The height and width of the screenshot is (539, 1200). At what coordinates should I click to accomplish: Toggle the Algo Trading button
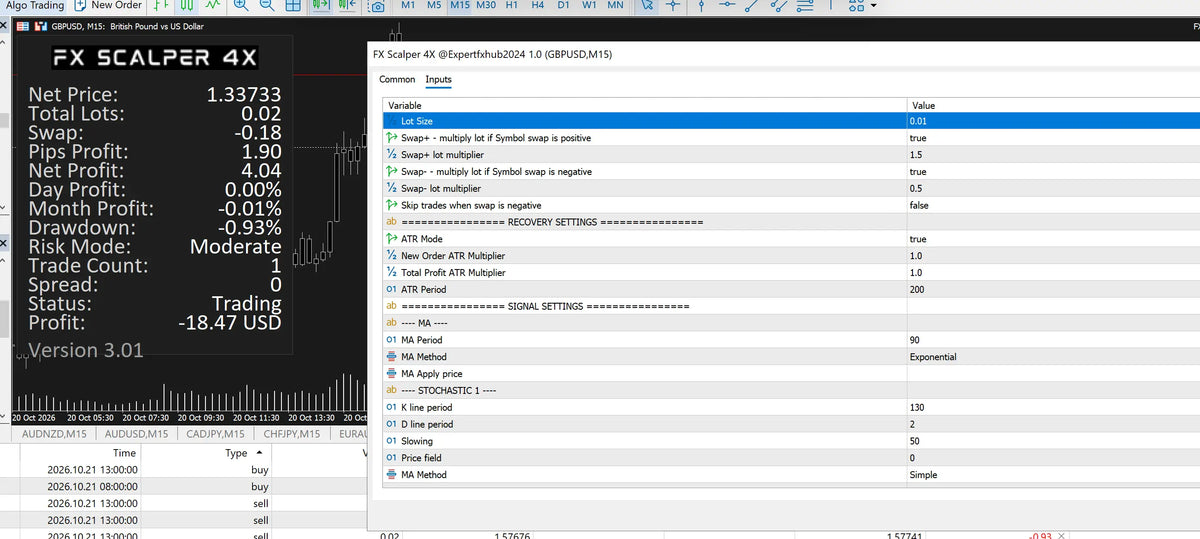[32, 6]
